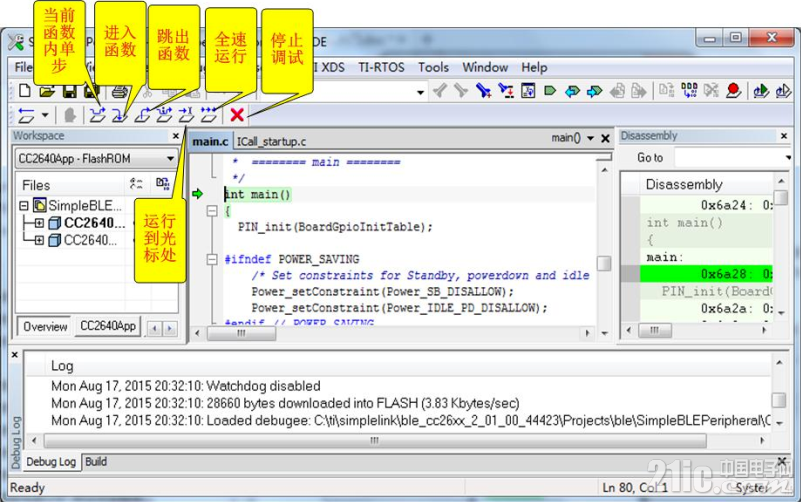Click the Step Over debug icon

point(97,115)
